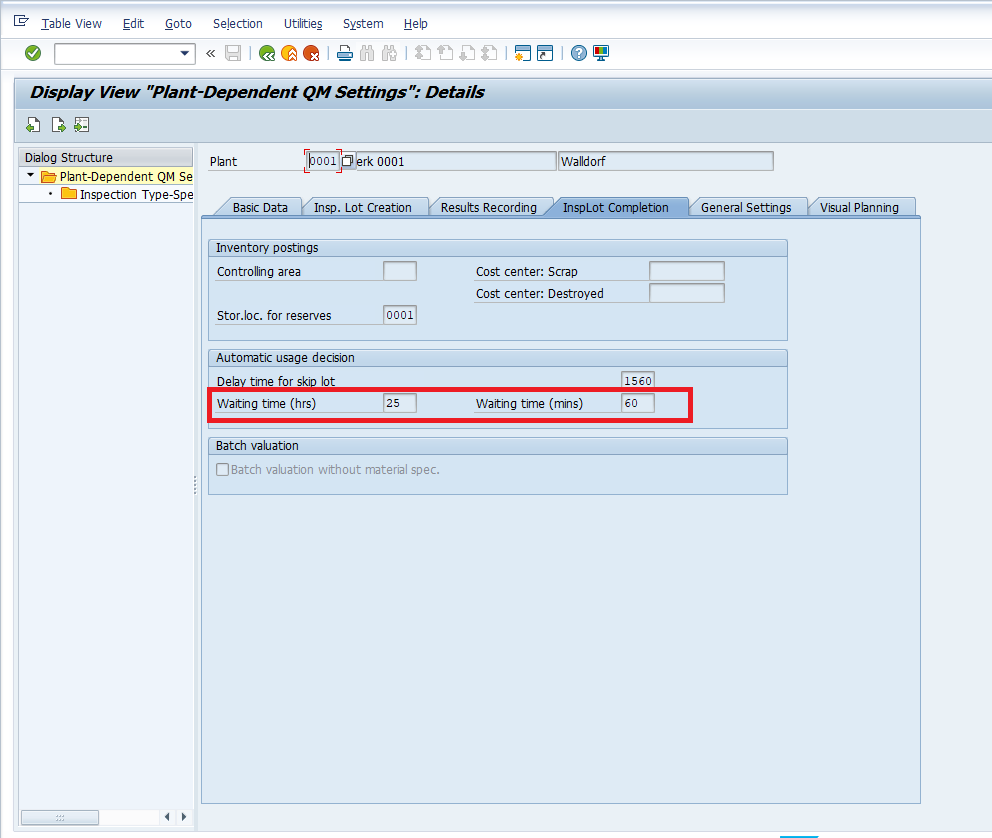Click the Last Page icon

489,53
